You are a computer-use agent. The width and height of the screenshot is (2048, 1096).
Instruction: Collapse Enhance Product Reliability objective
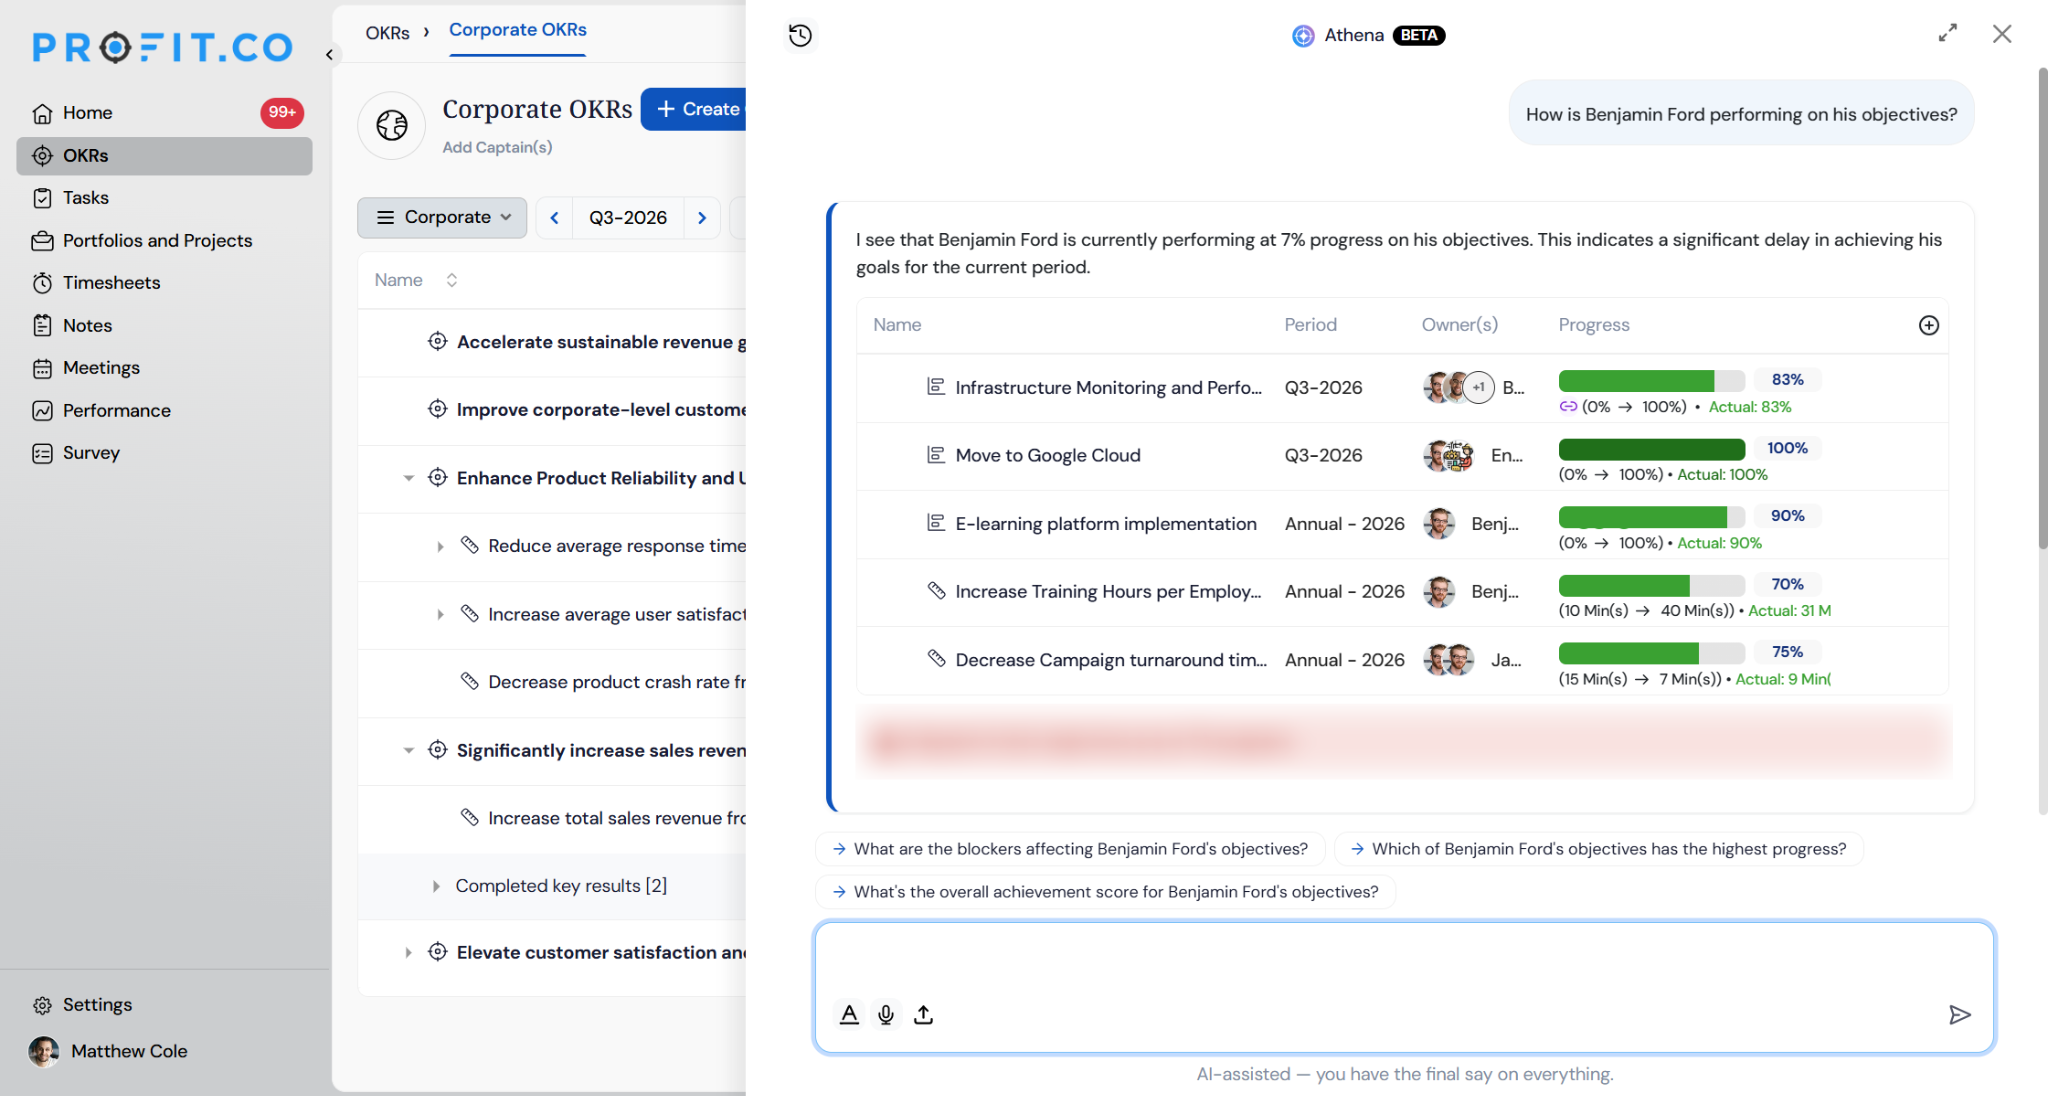(408, 478)
